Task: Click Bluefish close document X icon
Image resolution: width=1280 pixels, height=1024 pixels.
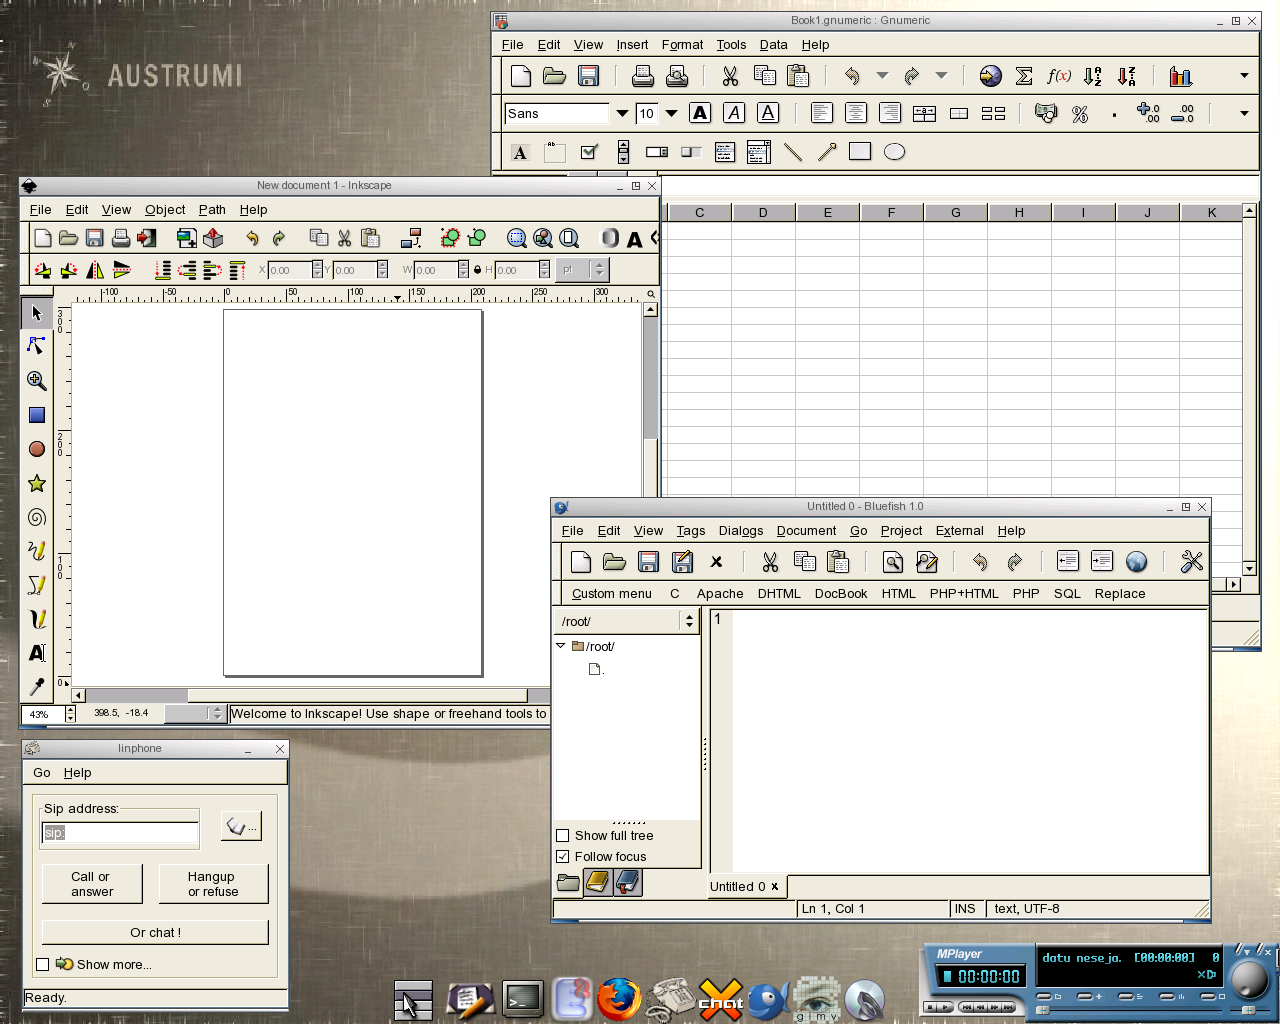Action: 716,562
